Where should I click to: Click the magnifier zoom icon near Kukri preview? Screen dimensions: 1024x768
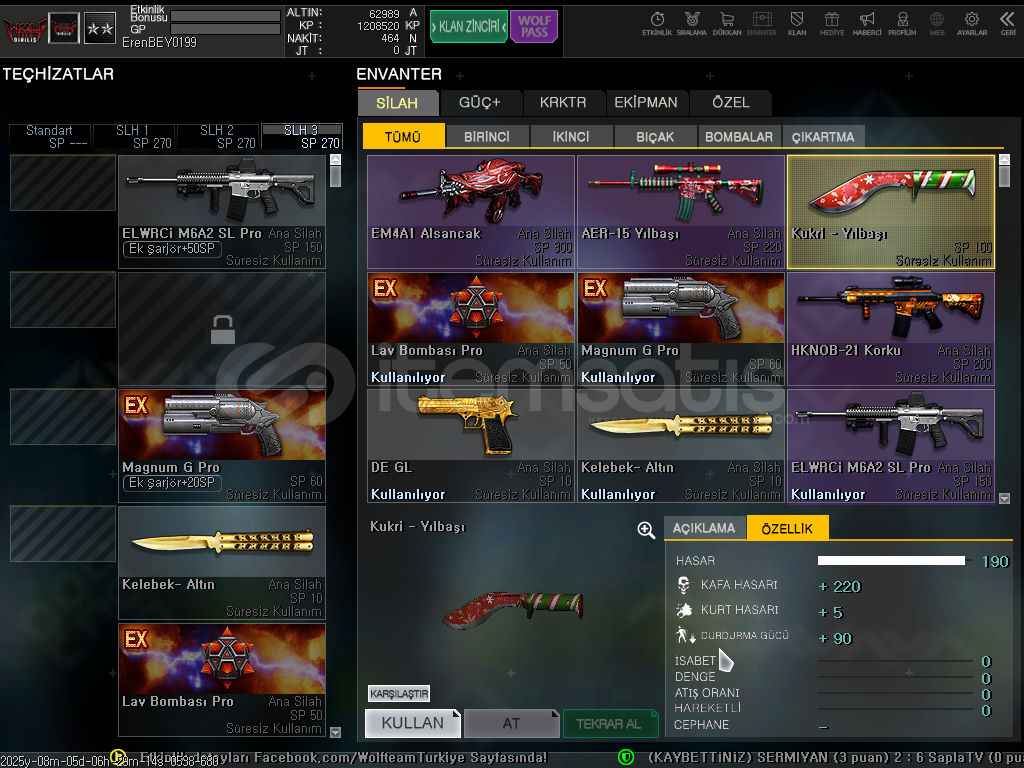(x=646, y=530)
